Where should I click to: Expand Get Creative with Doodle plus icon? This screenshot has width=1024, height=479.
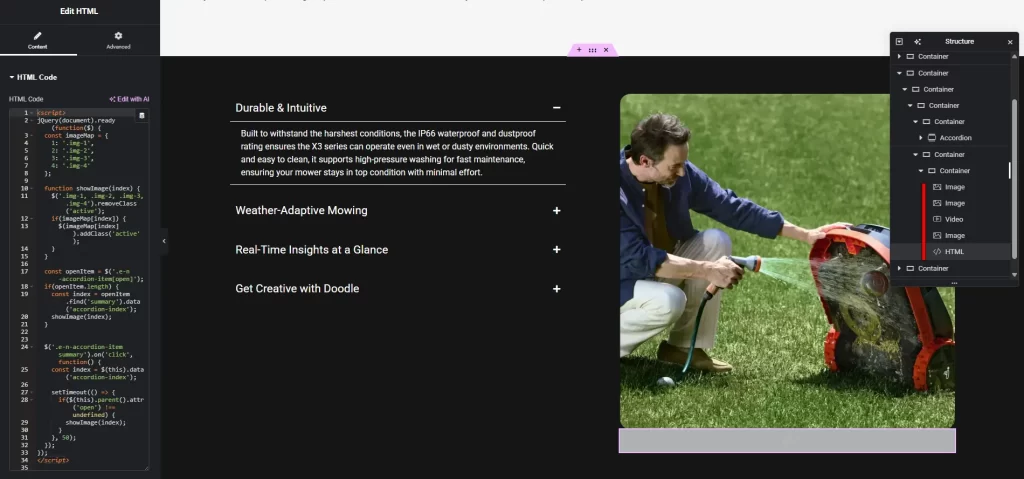(x=556, y=289)
